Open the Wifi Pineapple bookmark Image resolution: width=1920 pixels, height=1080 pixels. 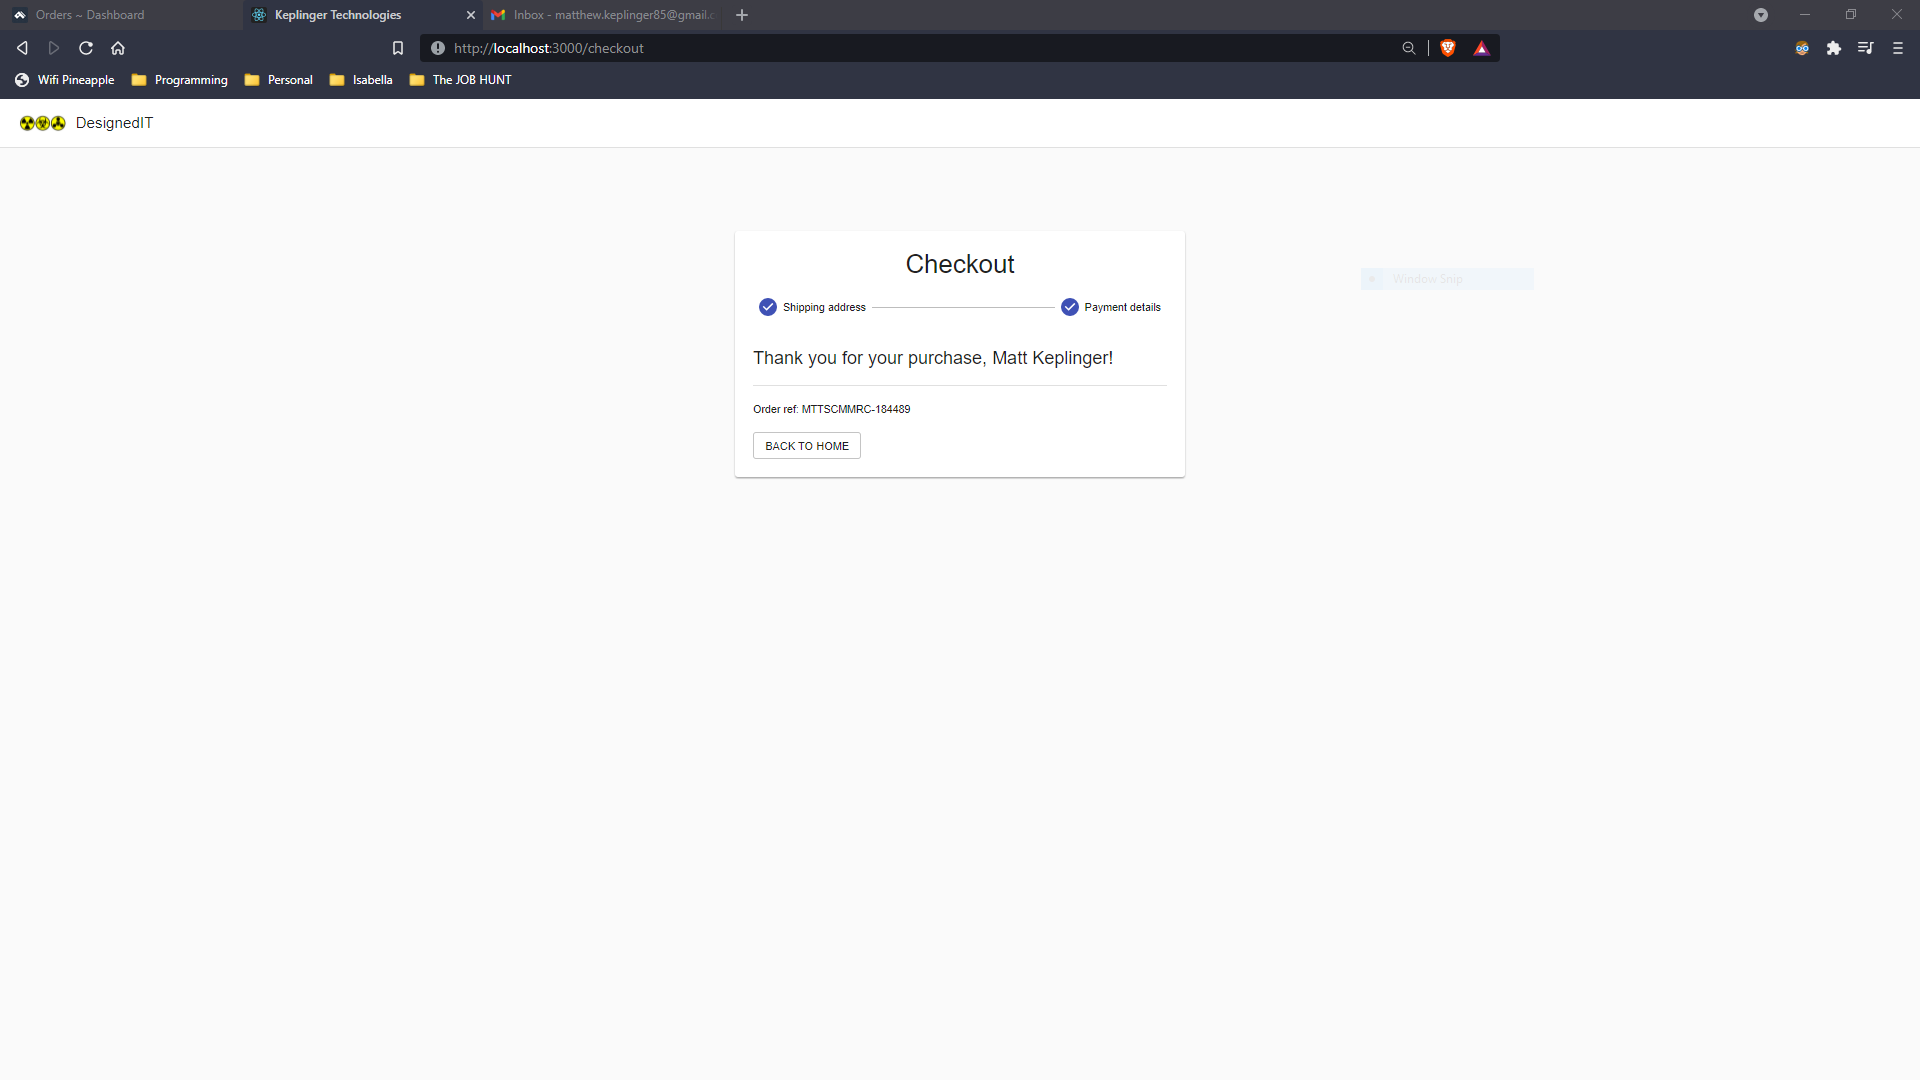pyautogui.click(x=65, y=80)
